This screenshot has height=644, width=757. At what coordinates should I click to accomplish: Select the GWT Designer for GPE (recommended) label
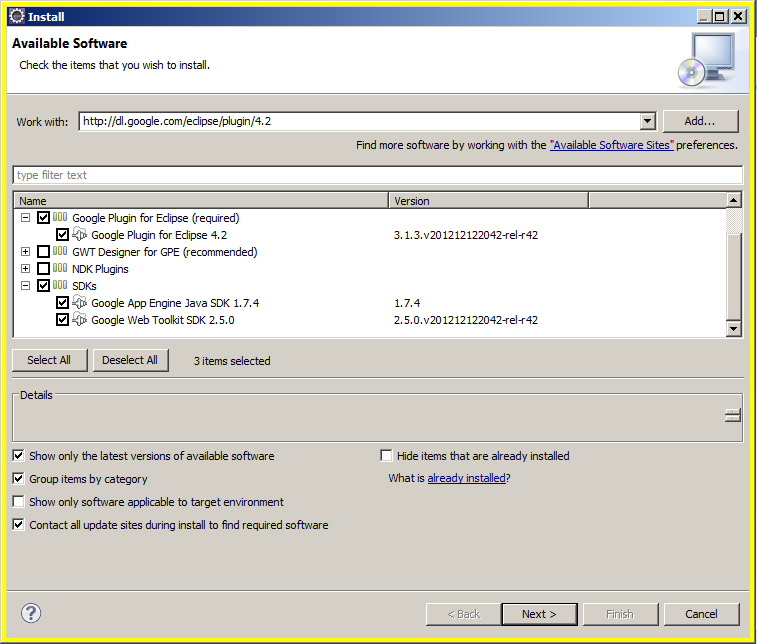(165, 252)
